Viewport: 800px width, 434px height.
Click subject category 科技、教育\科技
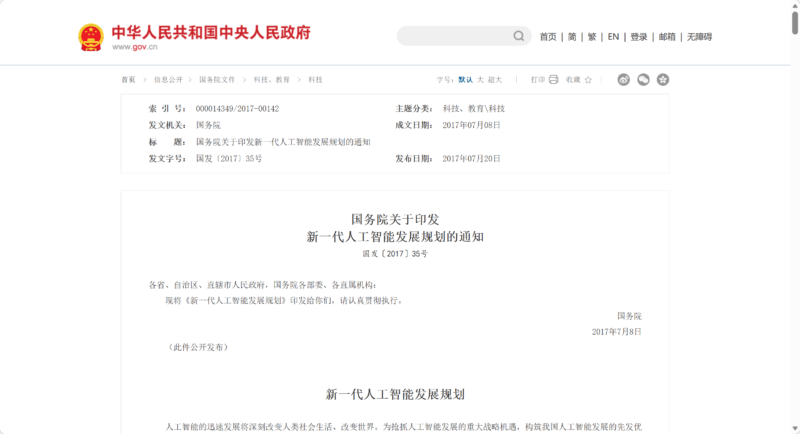473,109
